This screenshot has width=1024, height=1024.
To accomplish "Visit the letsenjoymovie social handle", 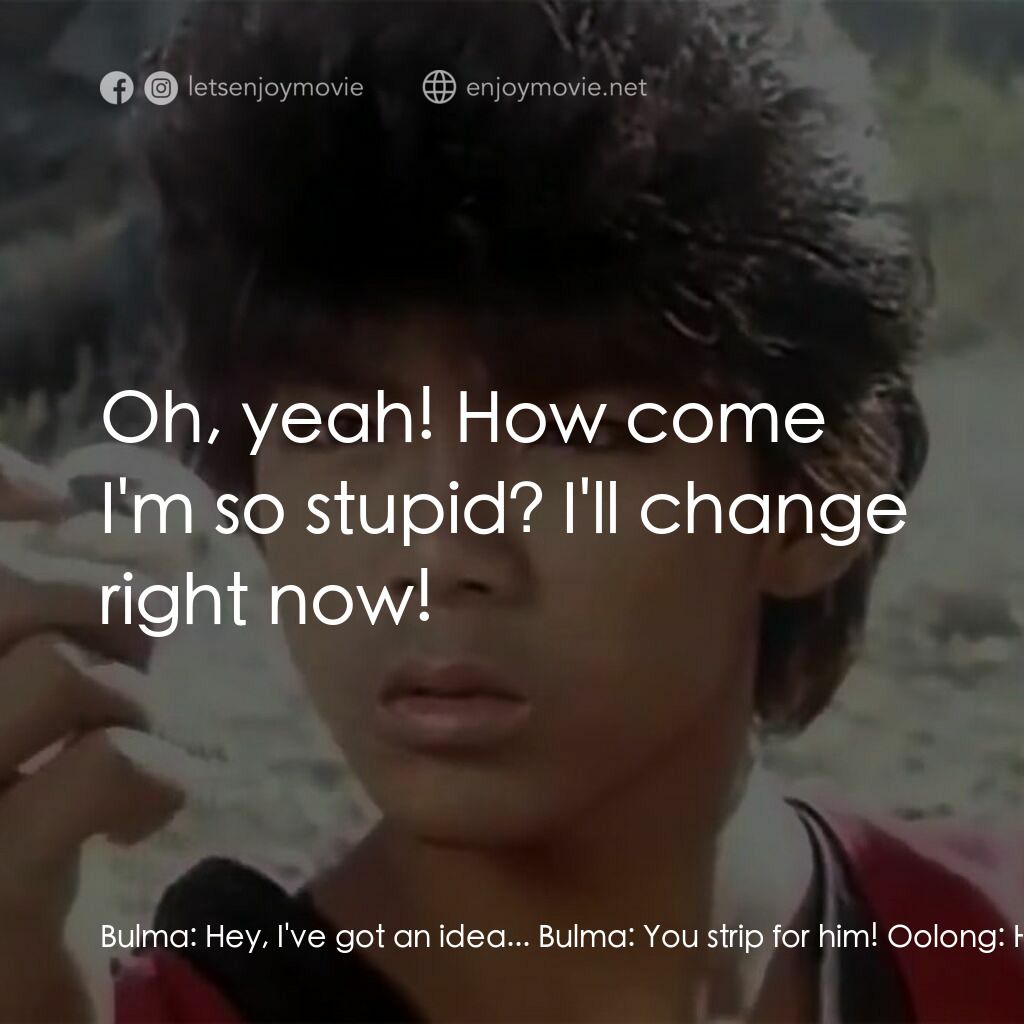I will [276, 87].
